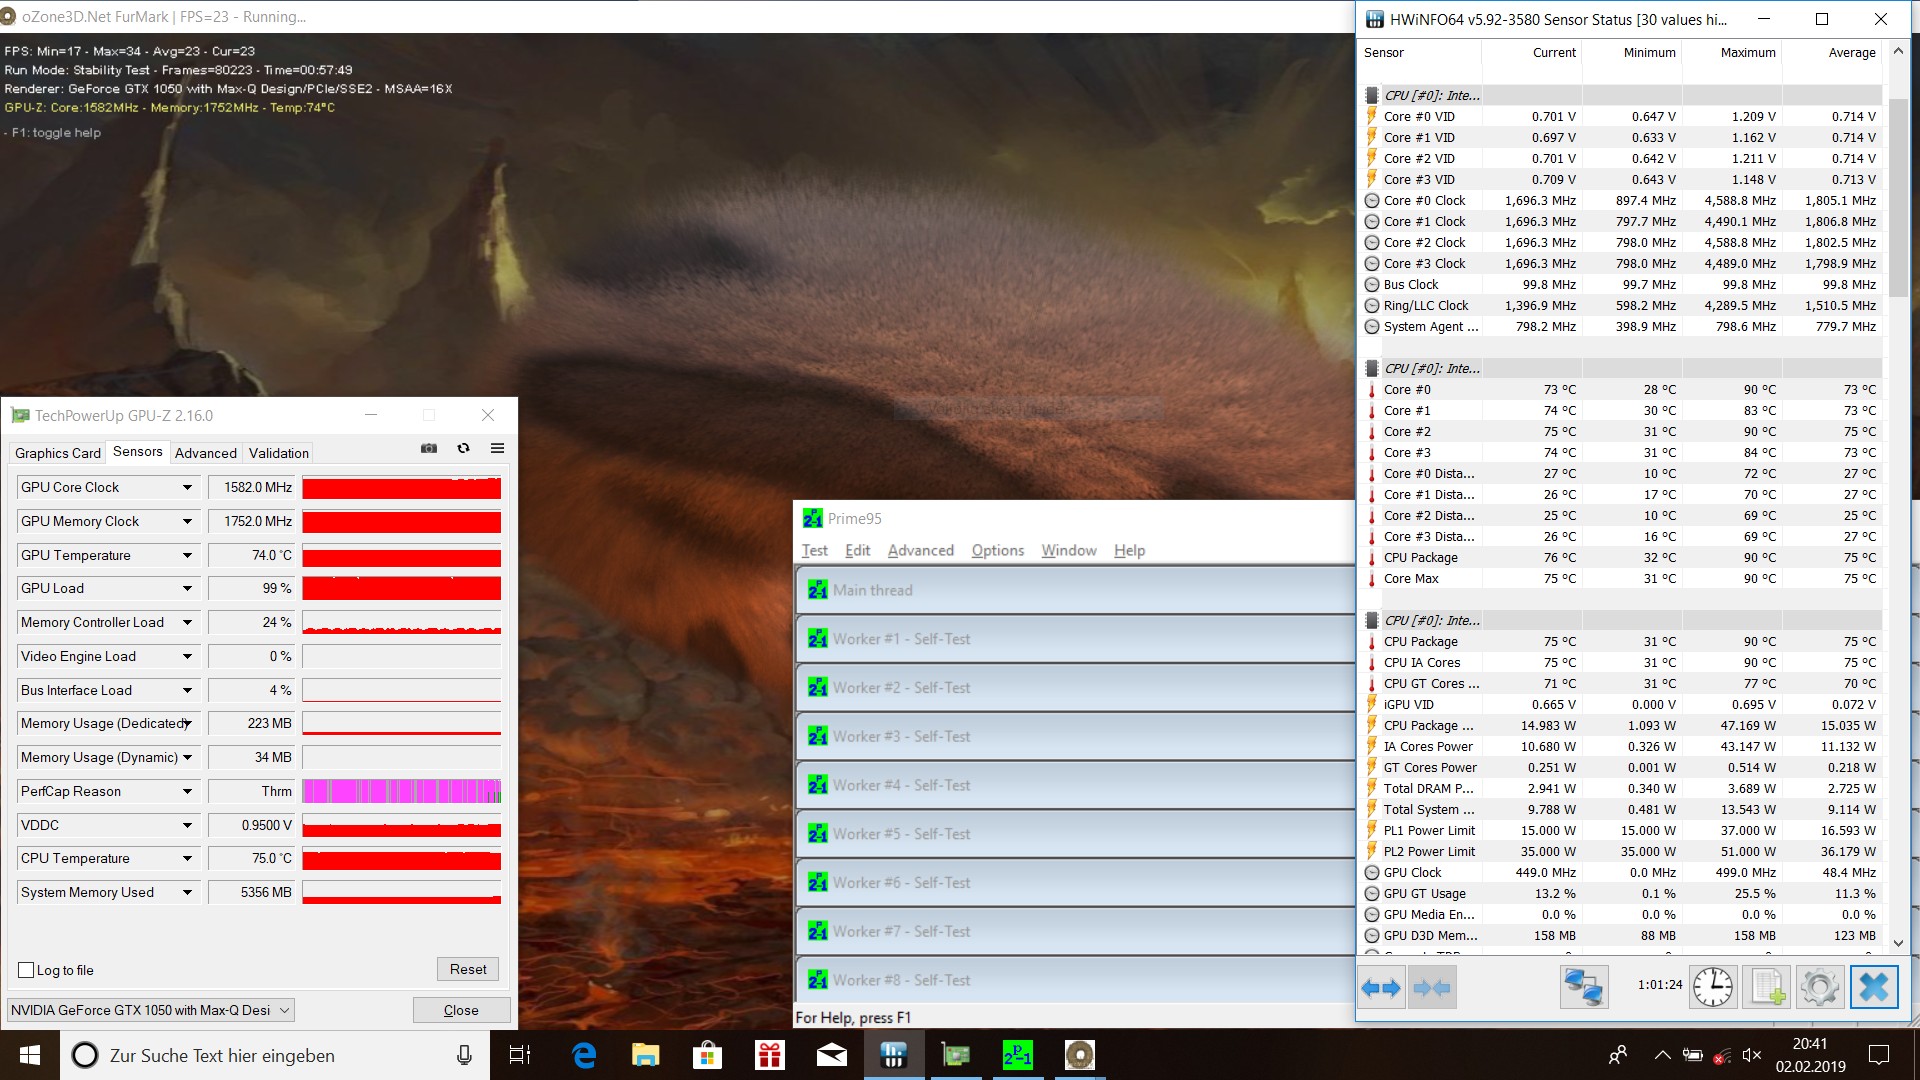This screenshot has height=1080, width=1920.
Task: Switch to Validation tab
Action: [279, 453]
